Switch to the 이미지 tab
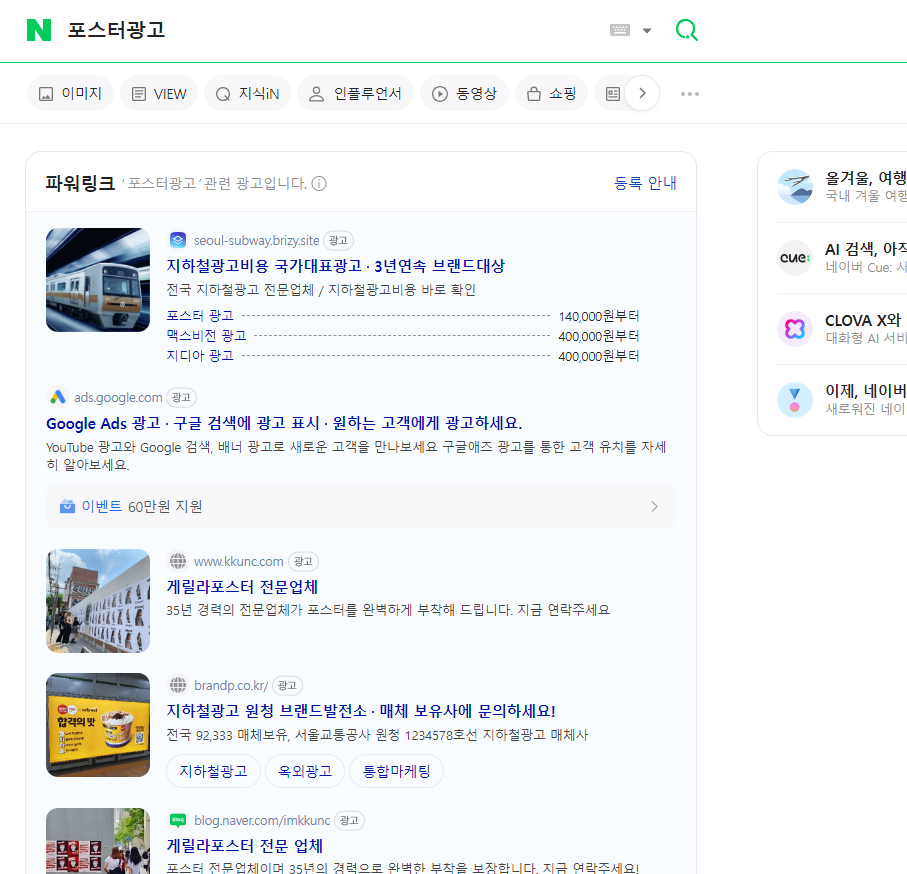The image size is (907, 874). point(71,94)
